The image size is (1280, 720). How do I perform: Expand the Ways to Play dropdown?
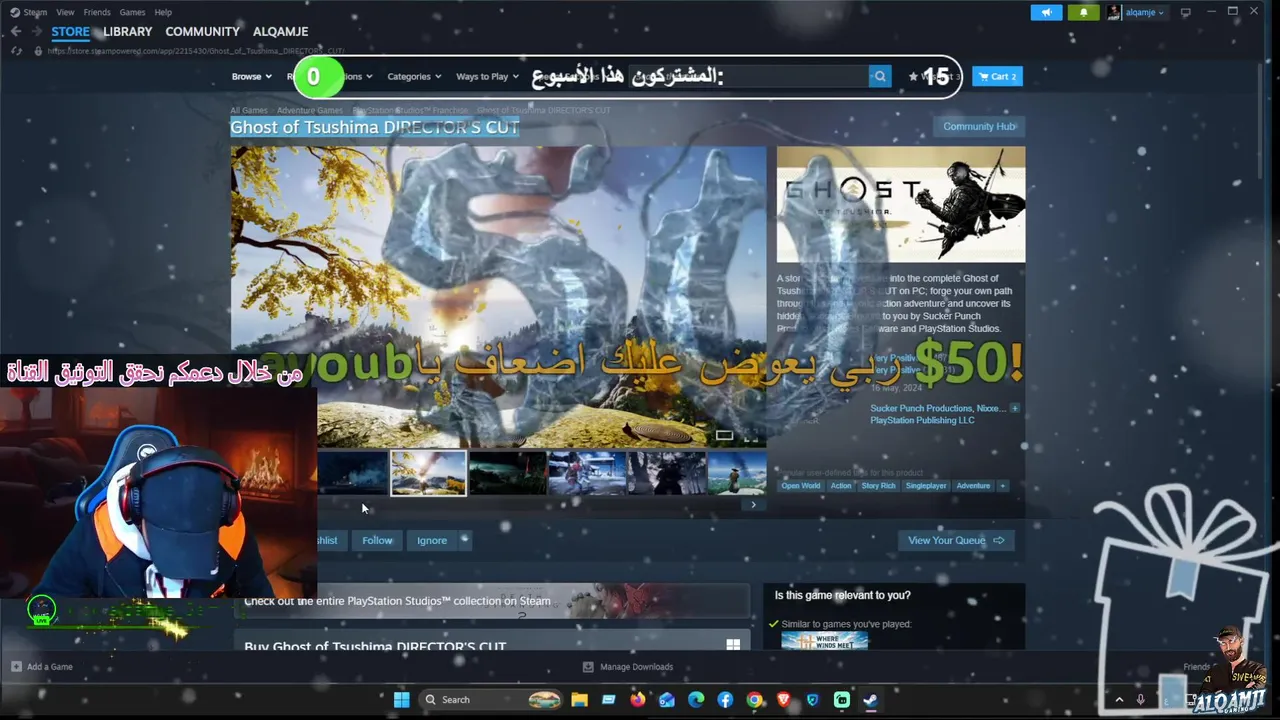coord(488,76)
